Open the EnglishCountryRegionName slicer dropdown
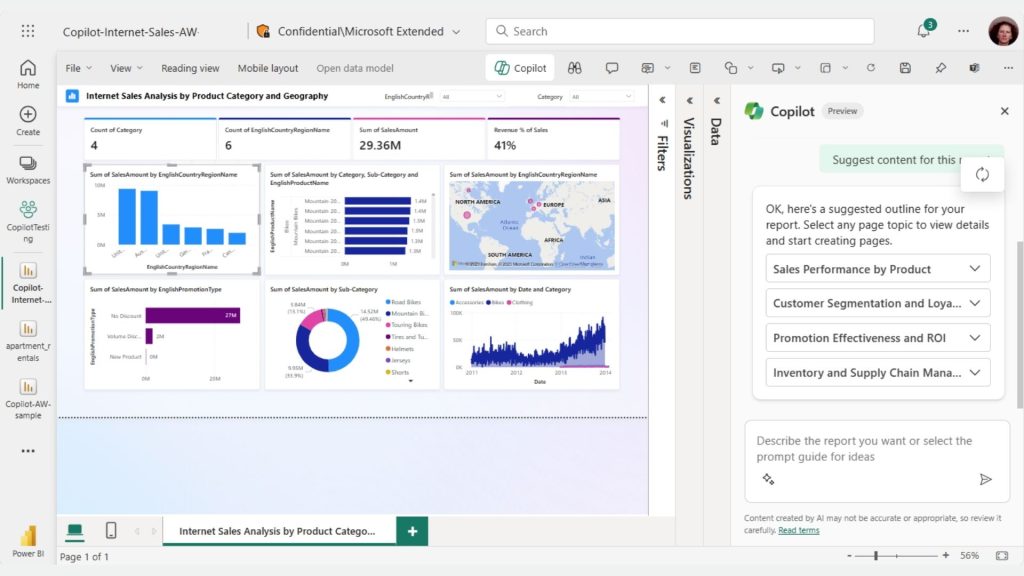 [x=472, y=97]
